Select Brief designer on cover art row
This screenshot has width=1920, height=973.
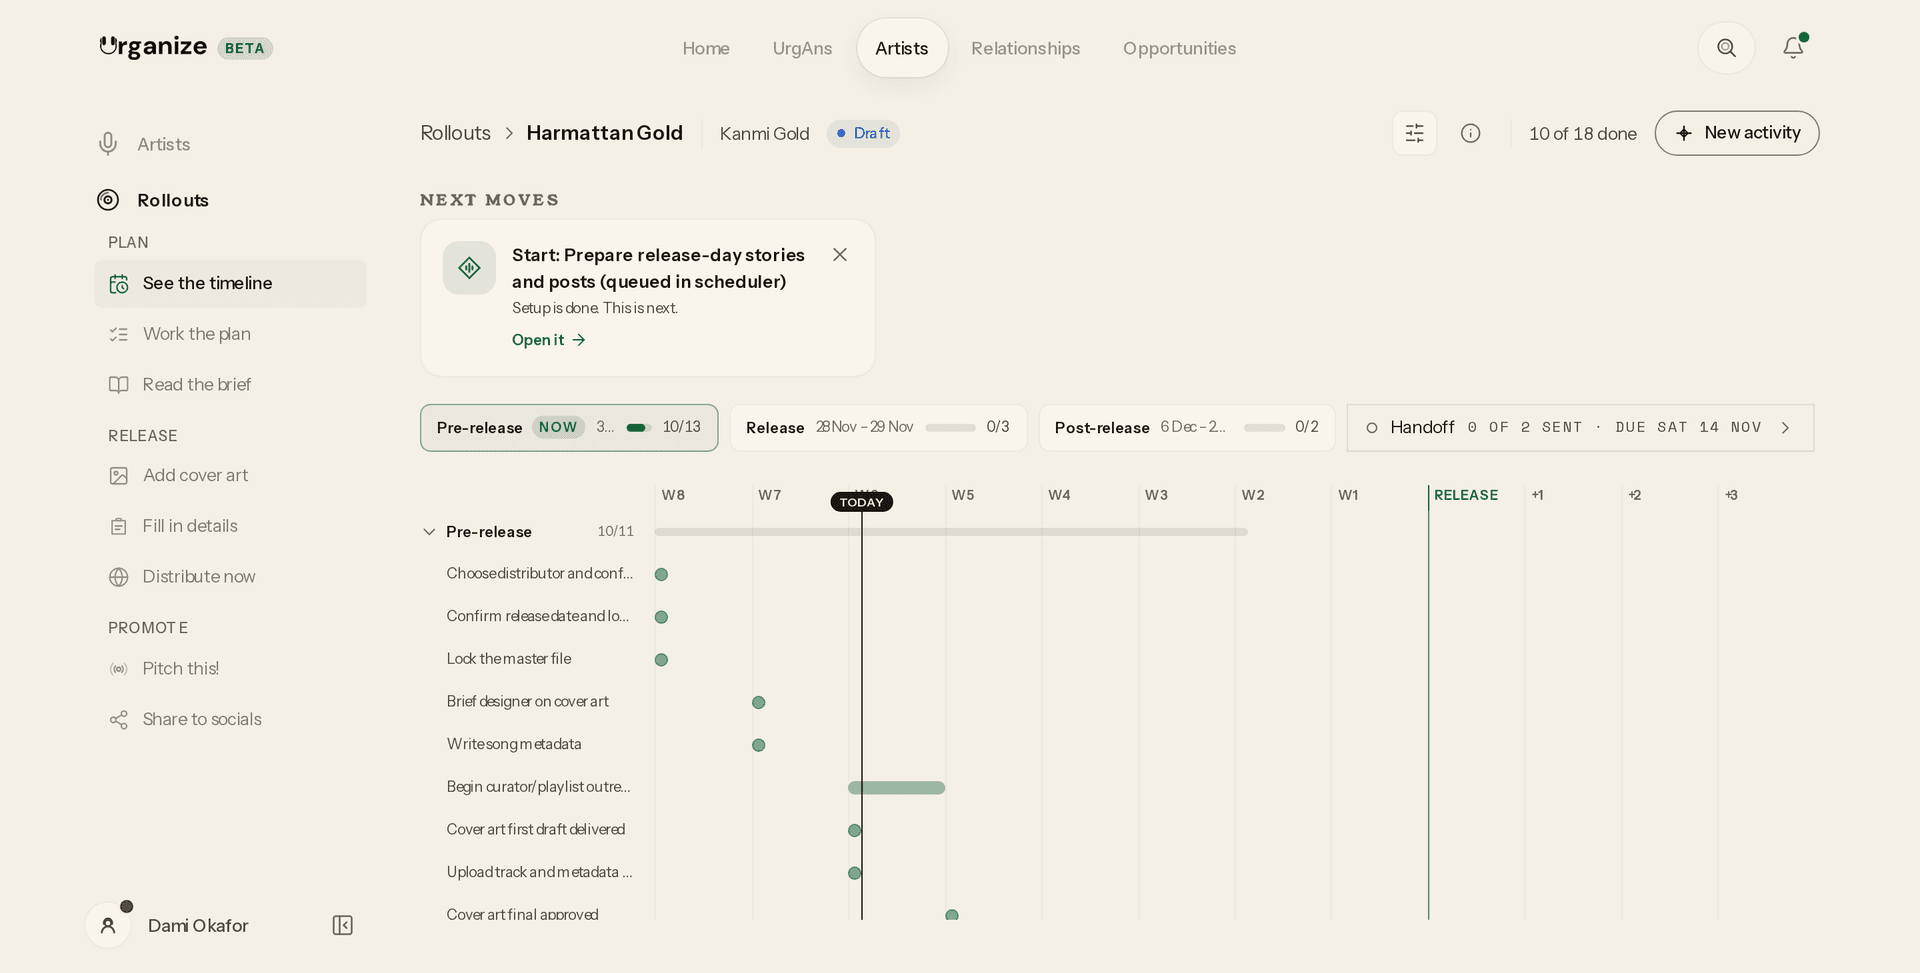tap(528, 702)
